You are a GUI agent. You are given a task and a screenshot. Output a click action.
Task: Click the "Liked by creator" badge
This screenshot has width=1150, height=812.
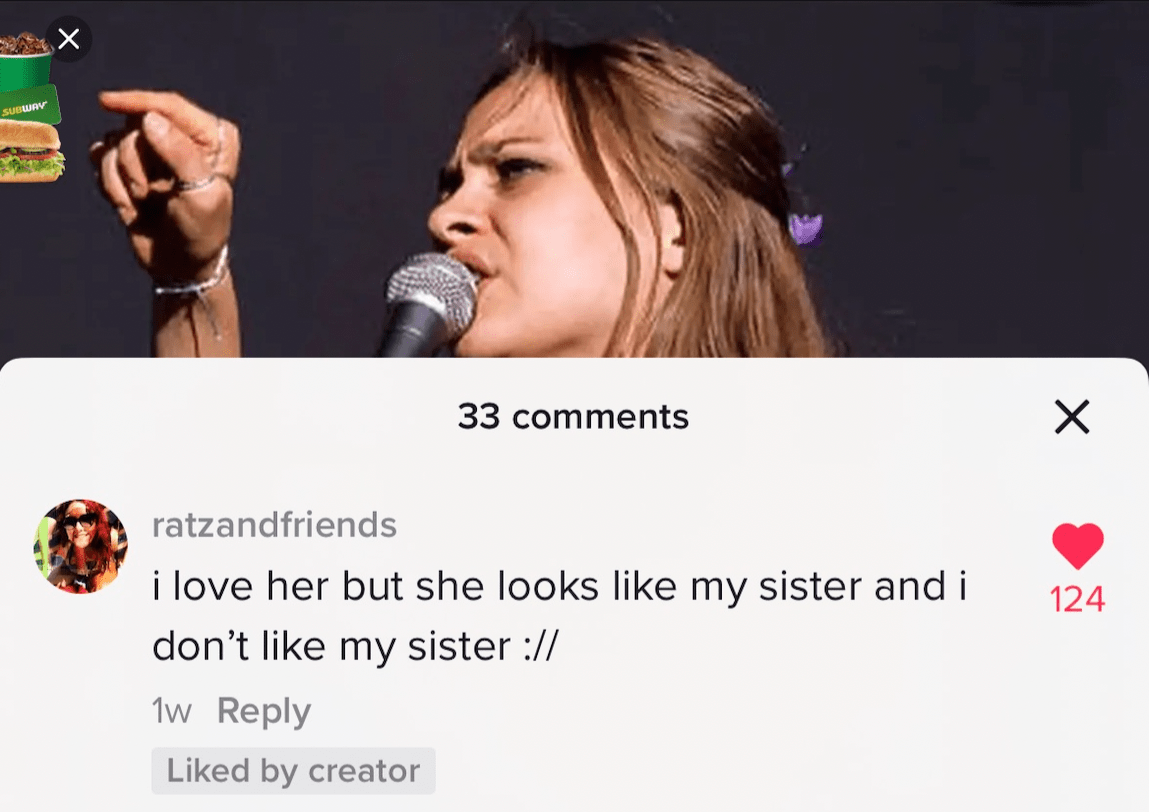[293, 771]
